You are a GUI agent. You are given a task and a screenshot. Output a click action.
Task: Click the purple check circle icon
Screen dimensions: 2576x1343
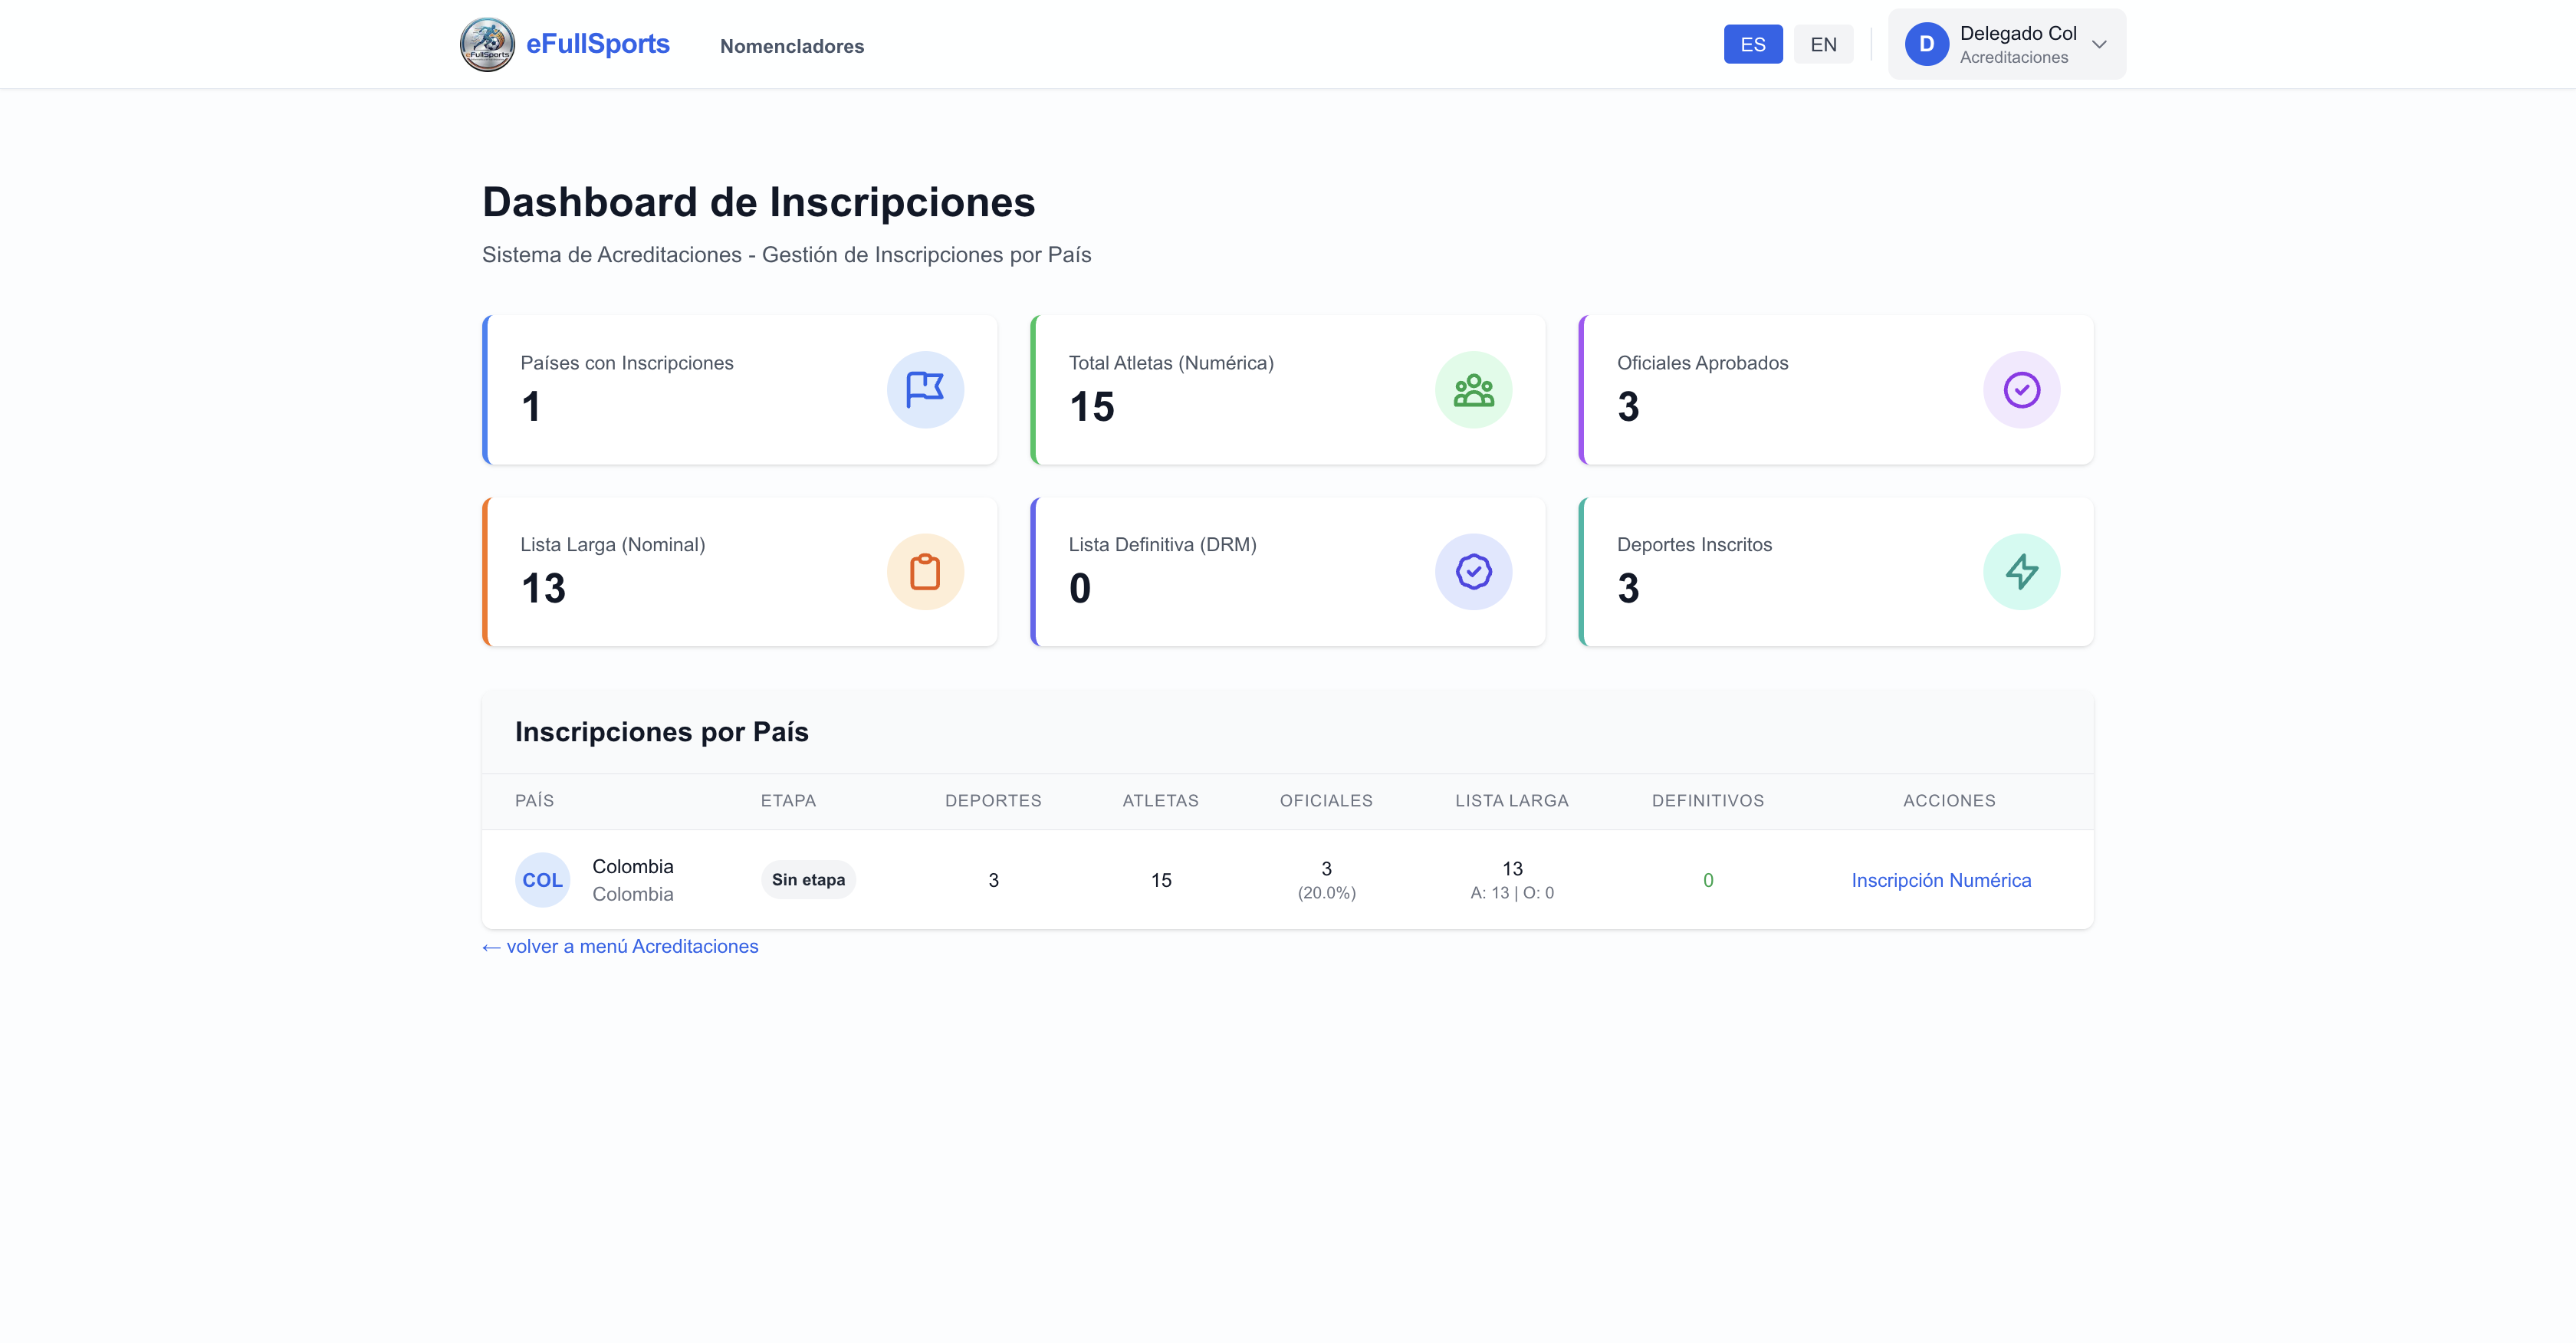2021,389
